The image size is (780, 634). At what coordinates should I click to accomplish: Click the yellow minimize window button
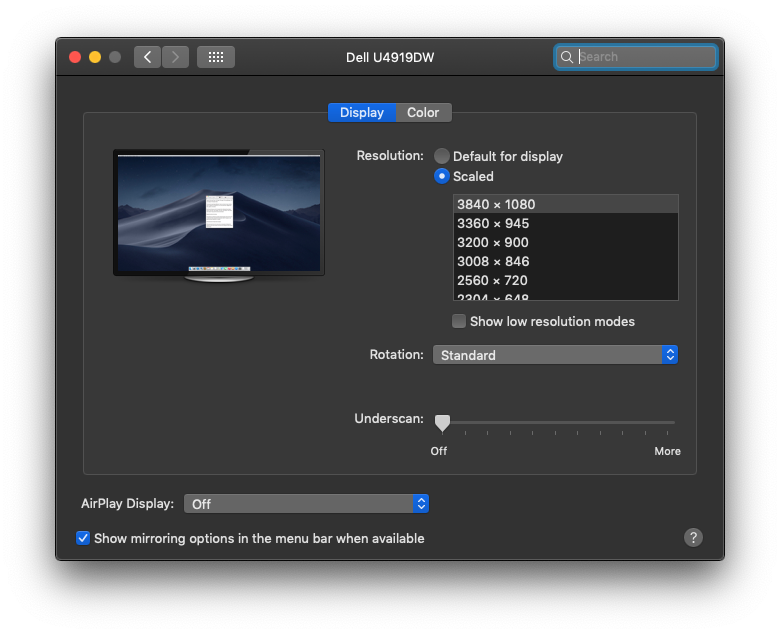(x=95, y=57)
